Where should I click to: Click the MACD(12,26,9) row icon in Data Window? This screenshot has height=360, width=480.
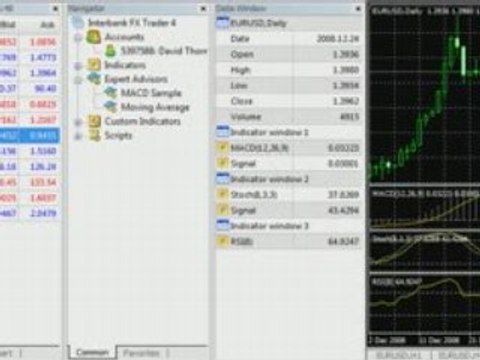click(x=222, y=148)
